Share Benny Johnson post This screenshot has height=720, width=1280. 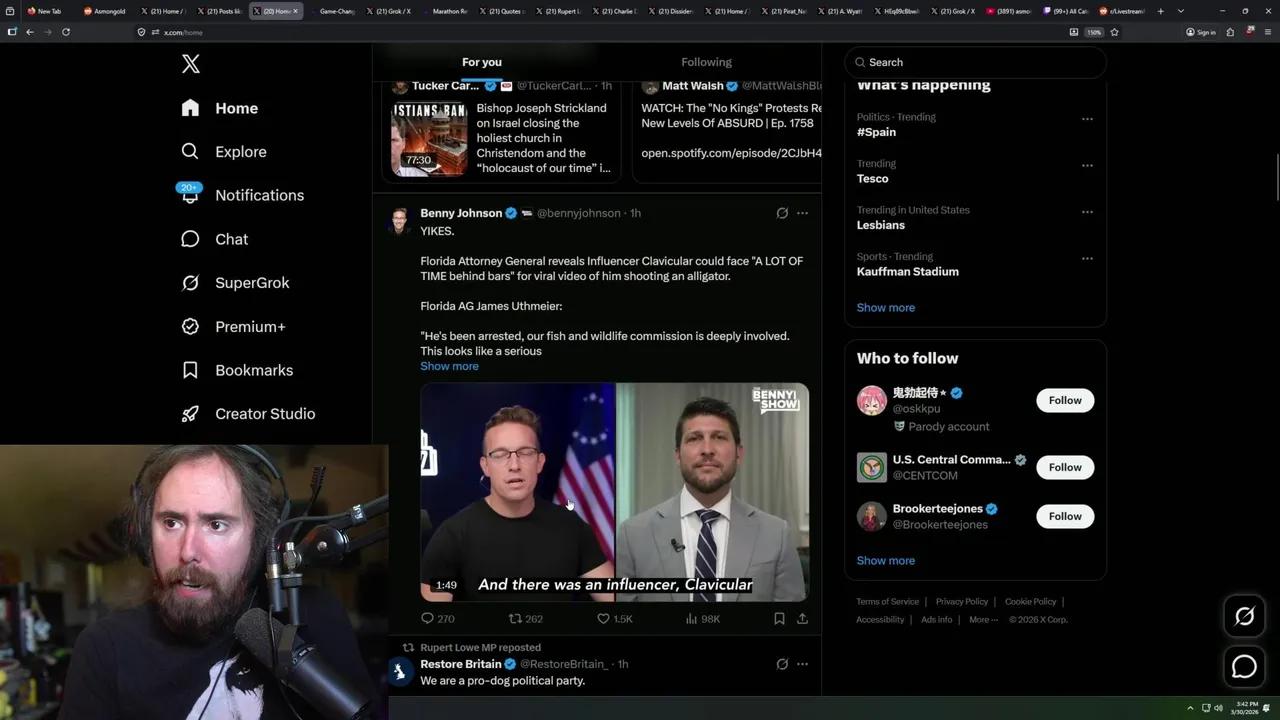pyautogui.click(x=802, y=619)
